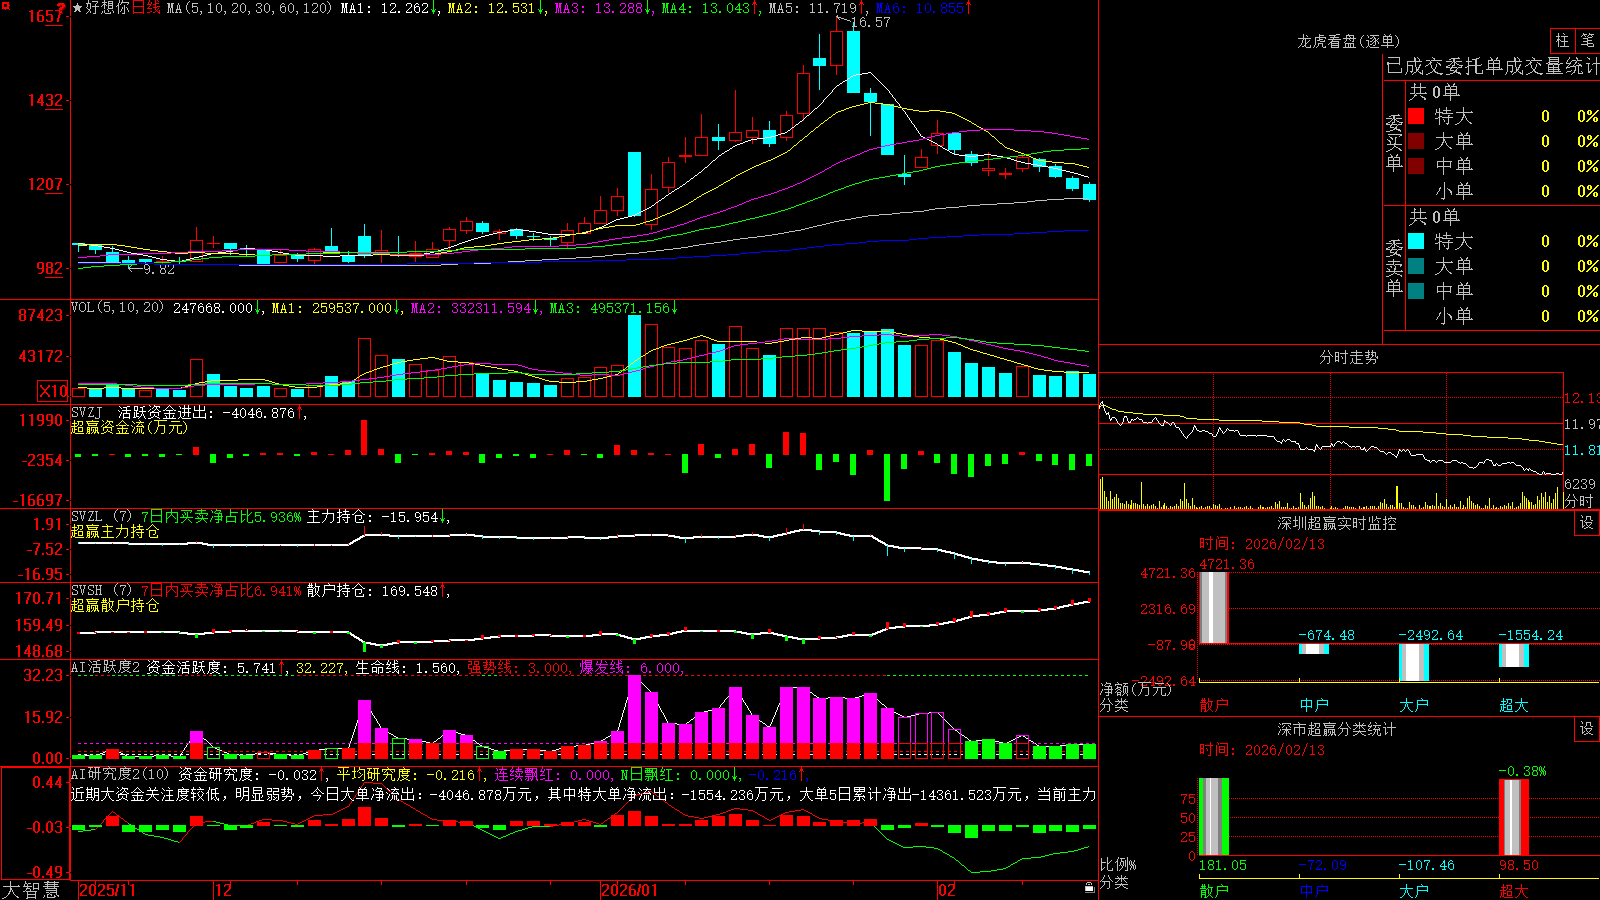Click the 分时走势 panel title

click(x=1348, y=357)
